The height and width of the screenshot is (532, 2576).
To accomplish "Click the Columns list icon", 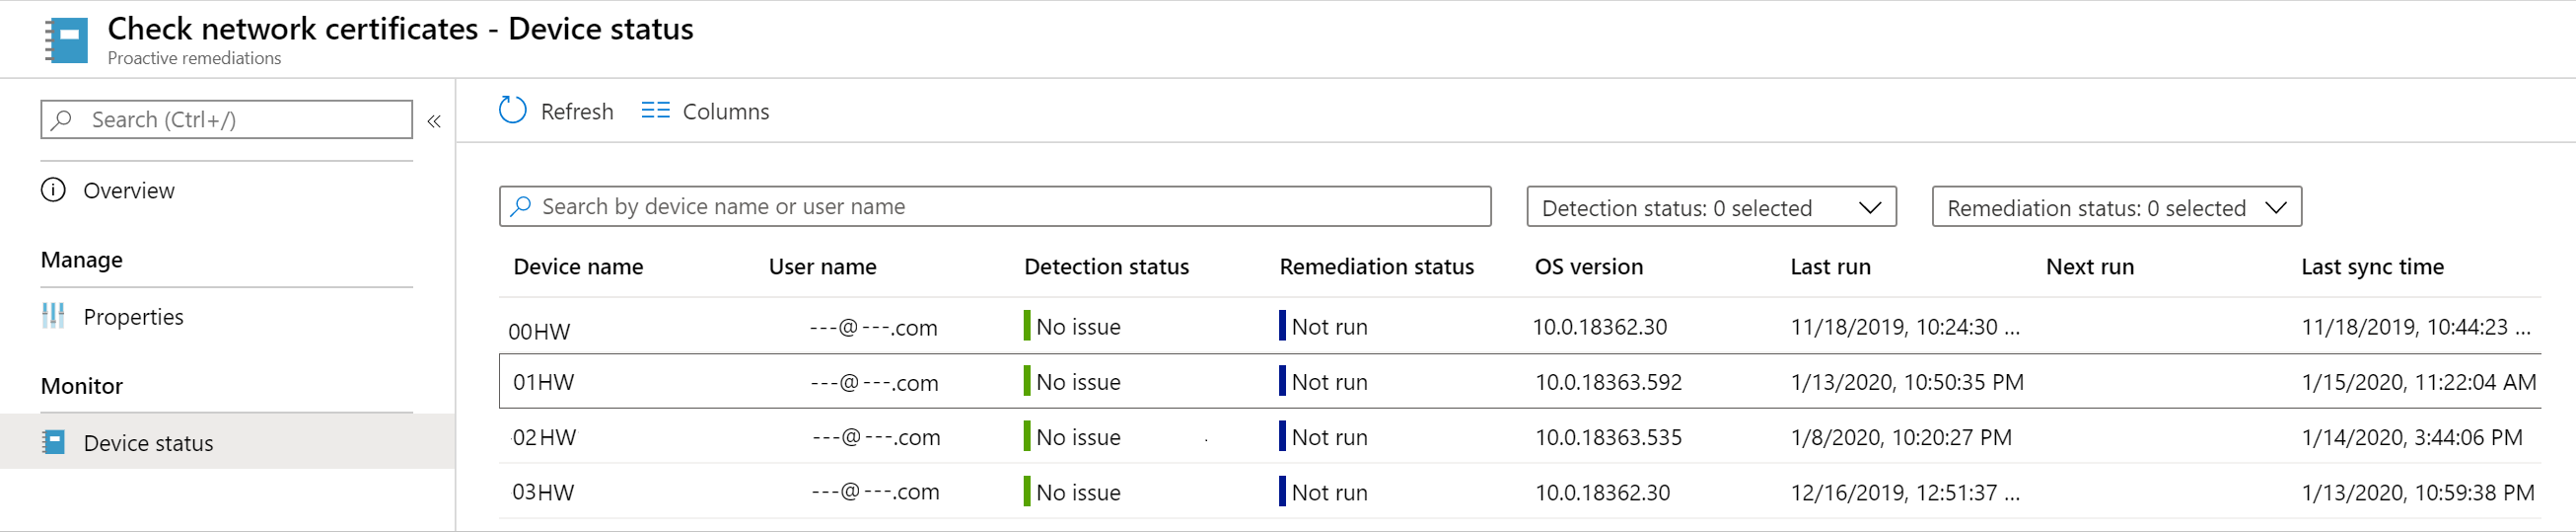I will coord(655,111).
